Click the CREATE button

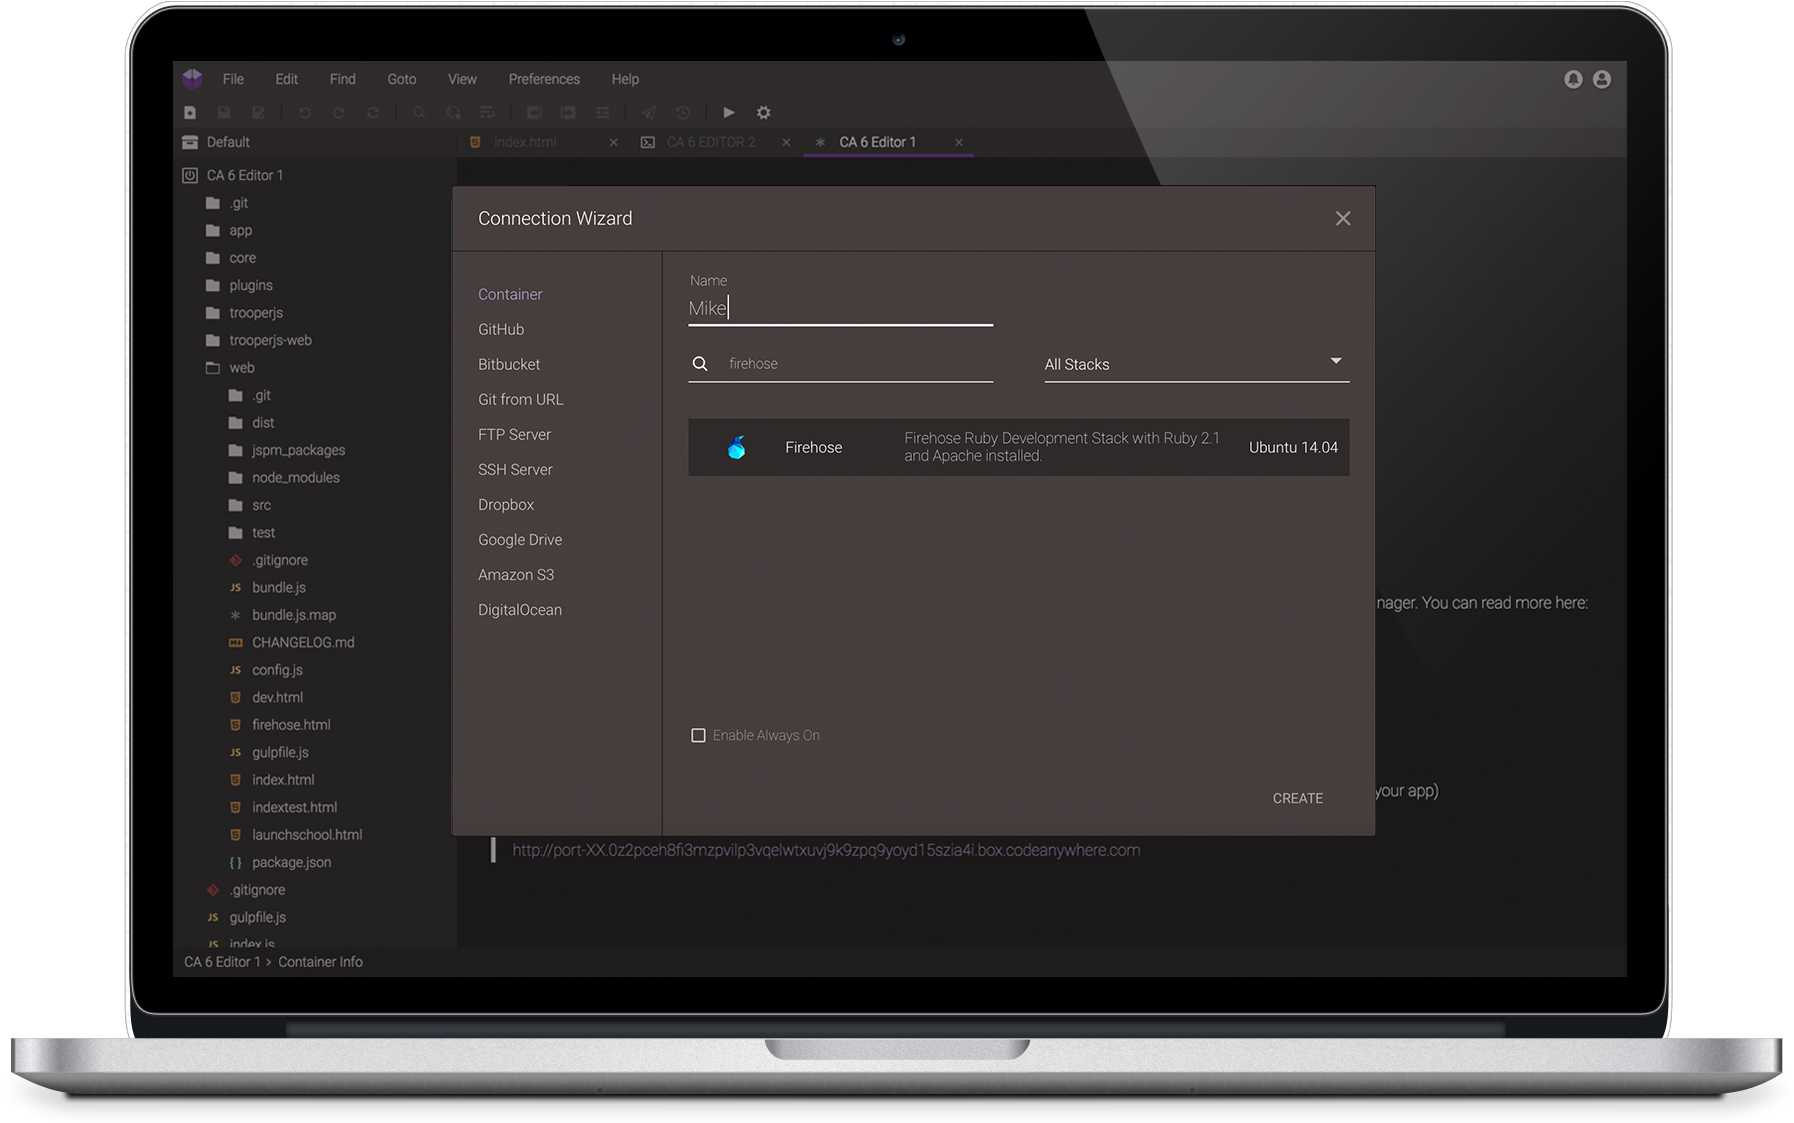click(1297, 798)
